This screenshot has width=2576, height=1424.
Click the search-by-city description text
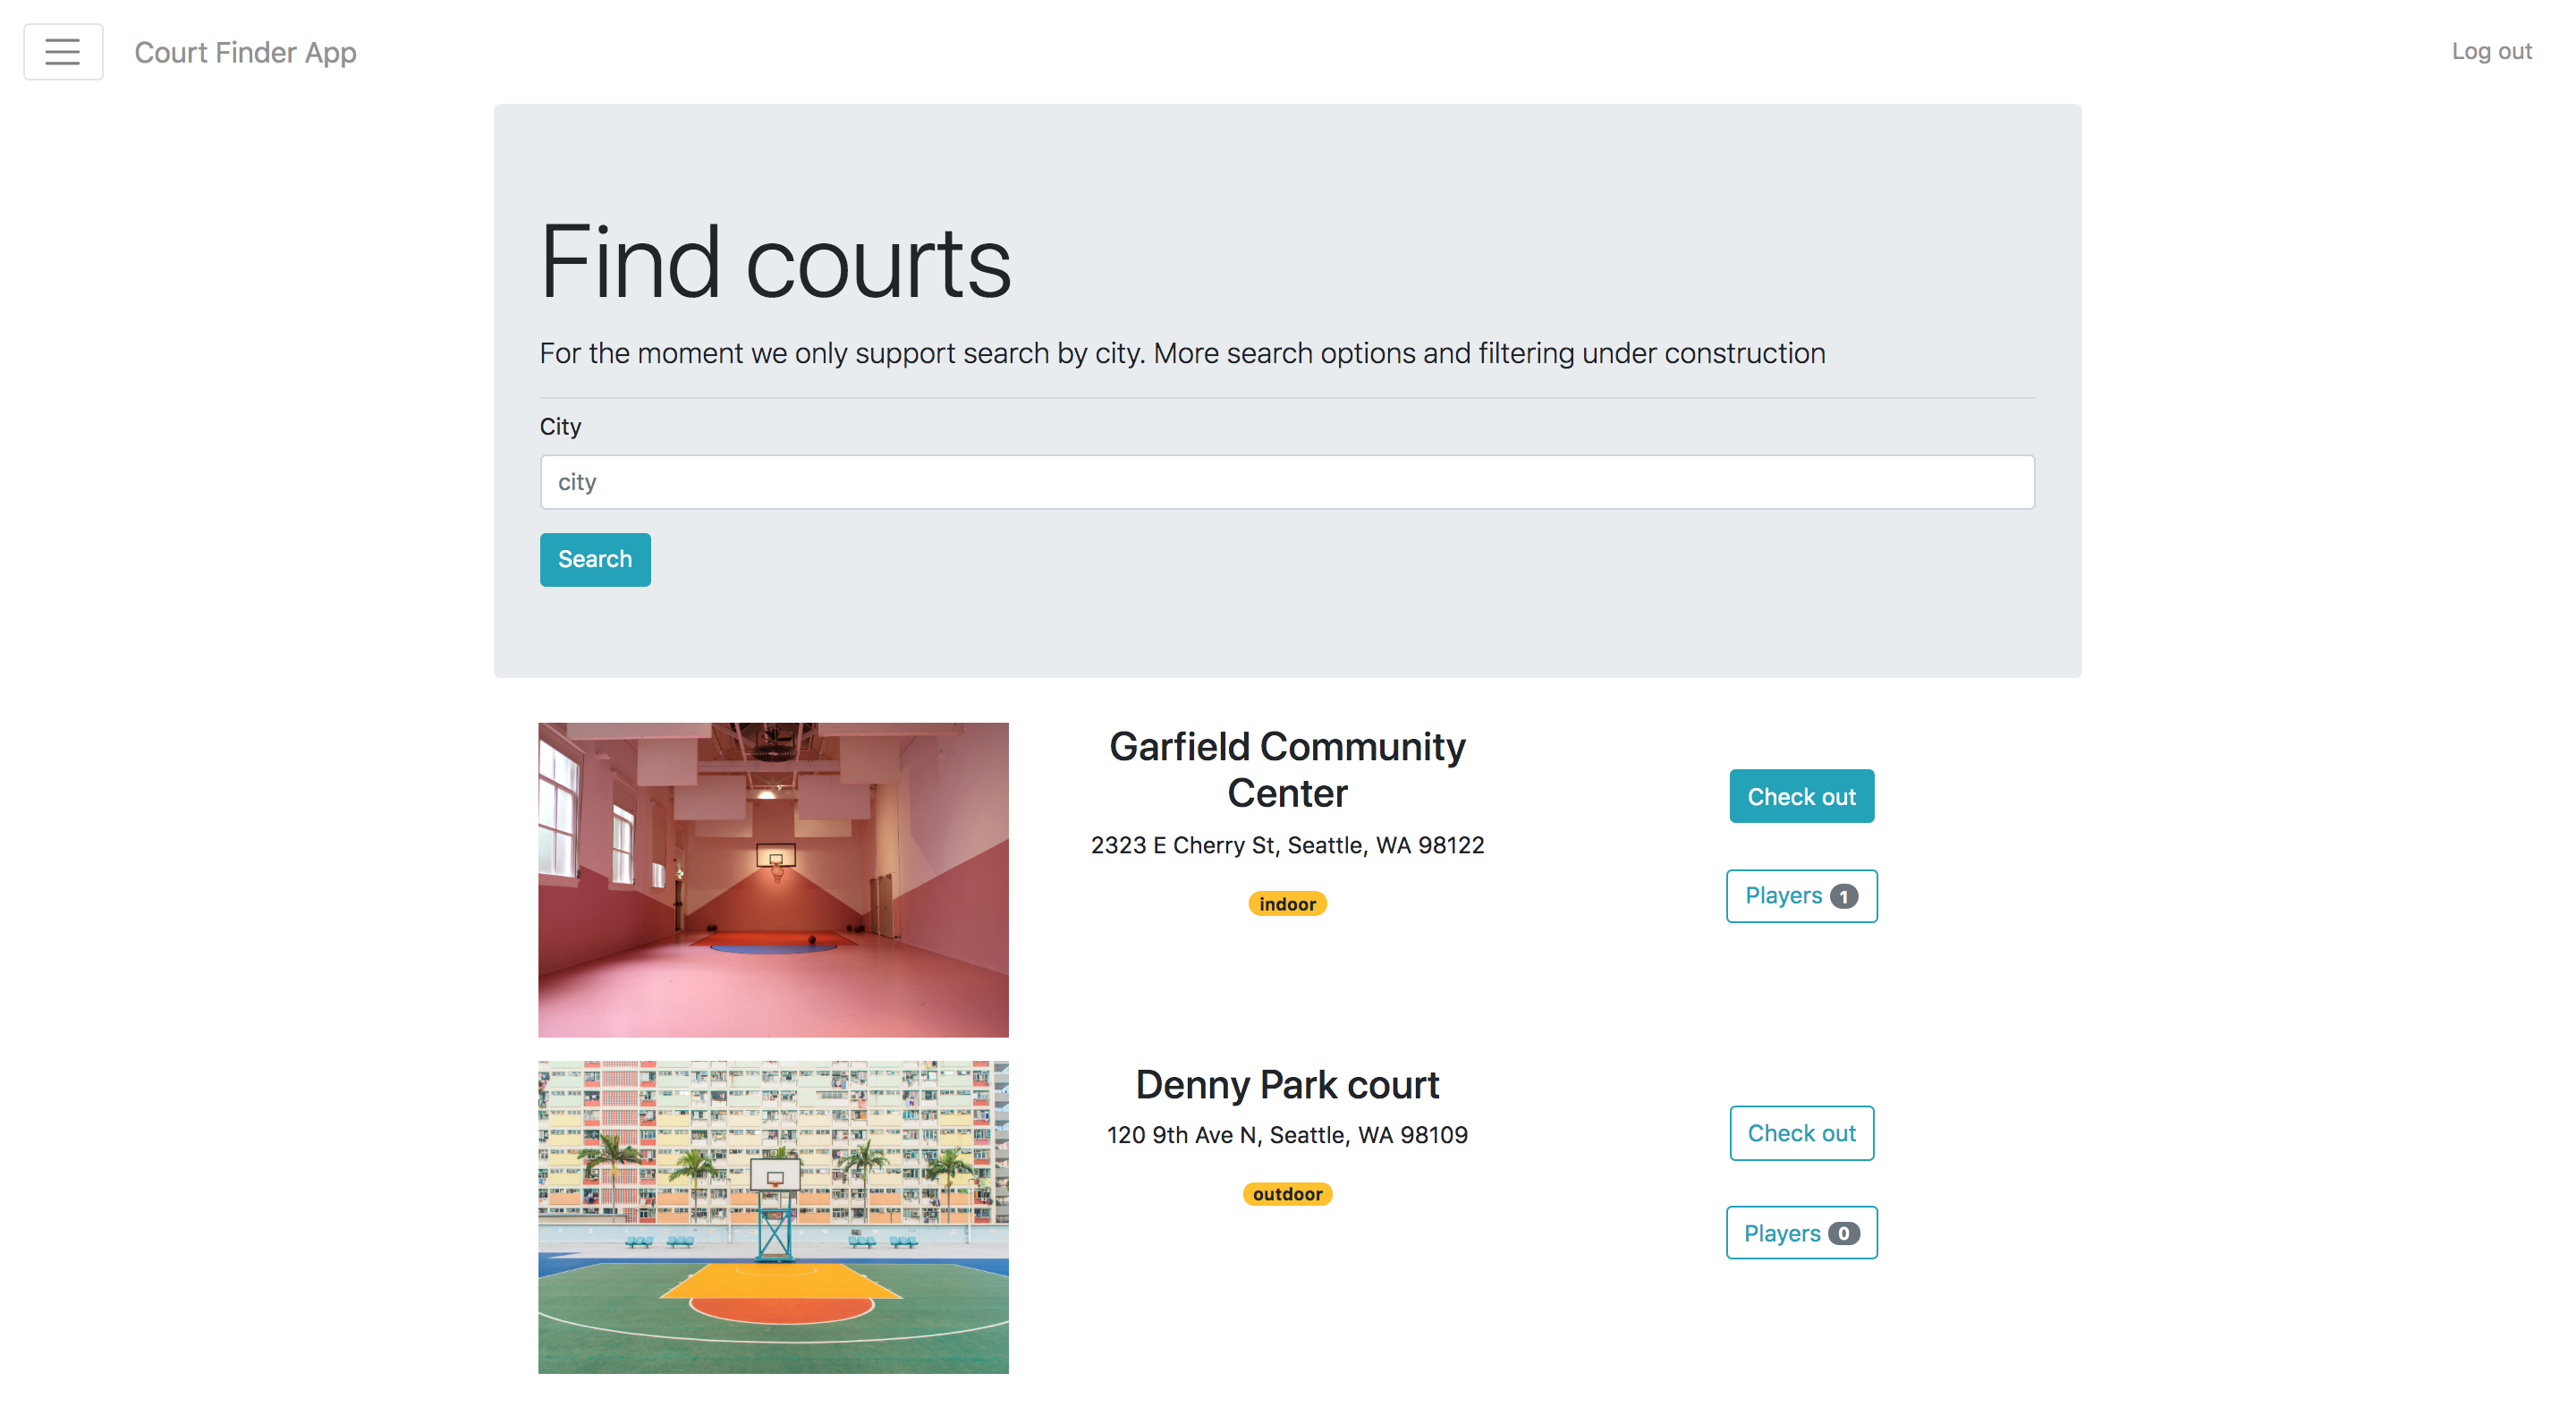pos(1182,353)
